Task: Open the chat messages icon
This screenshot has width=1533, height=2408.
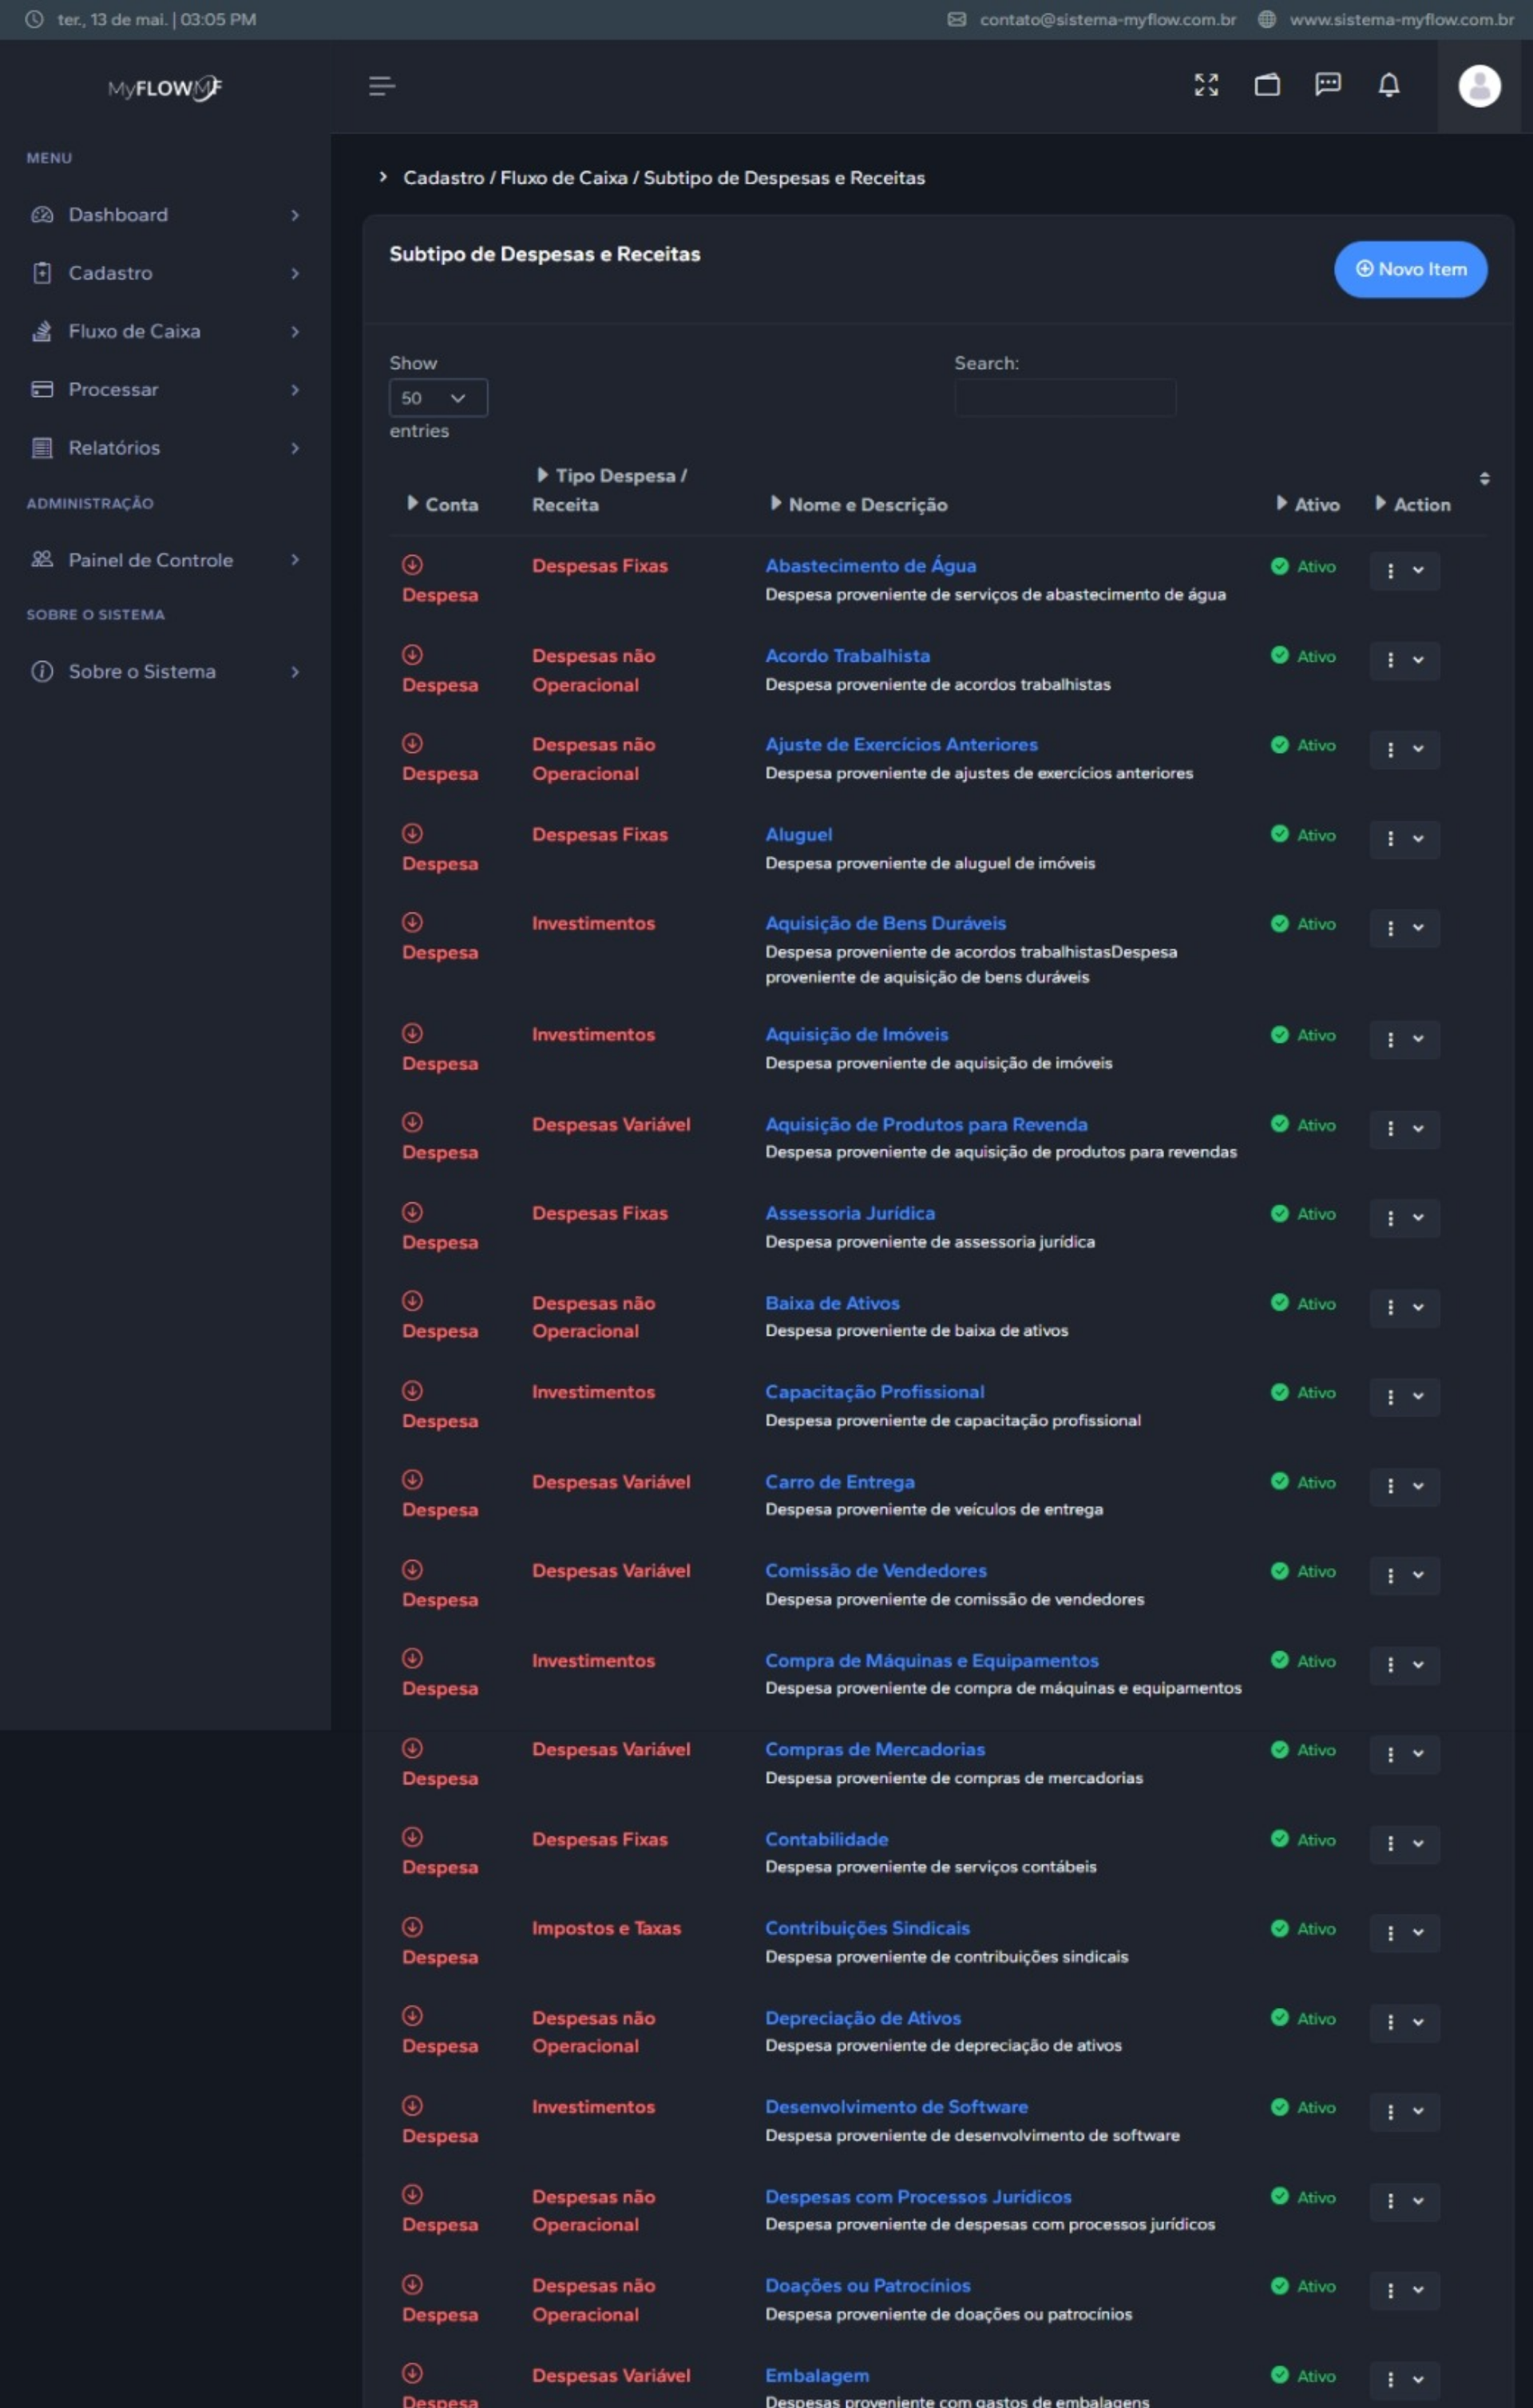Action: (x=1327, y=85)
